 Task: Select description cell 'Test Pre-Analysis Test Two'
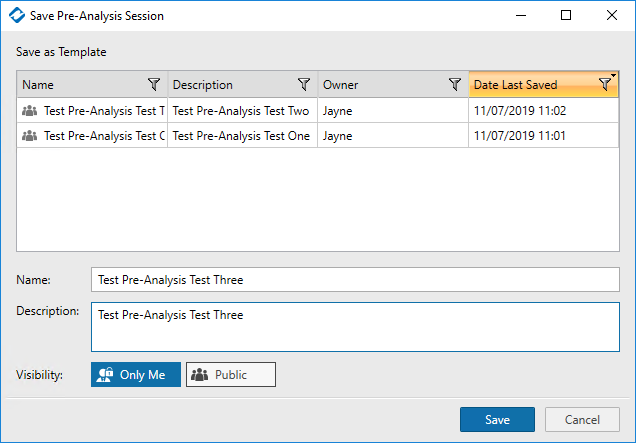point(243,111)
